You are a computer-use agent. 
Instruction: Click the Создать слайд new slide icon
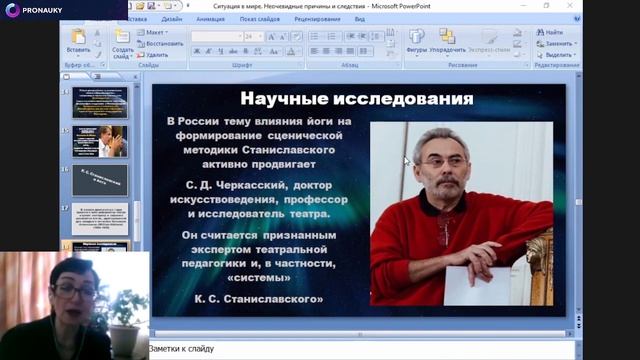(x=122, y=36)
